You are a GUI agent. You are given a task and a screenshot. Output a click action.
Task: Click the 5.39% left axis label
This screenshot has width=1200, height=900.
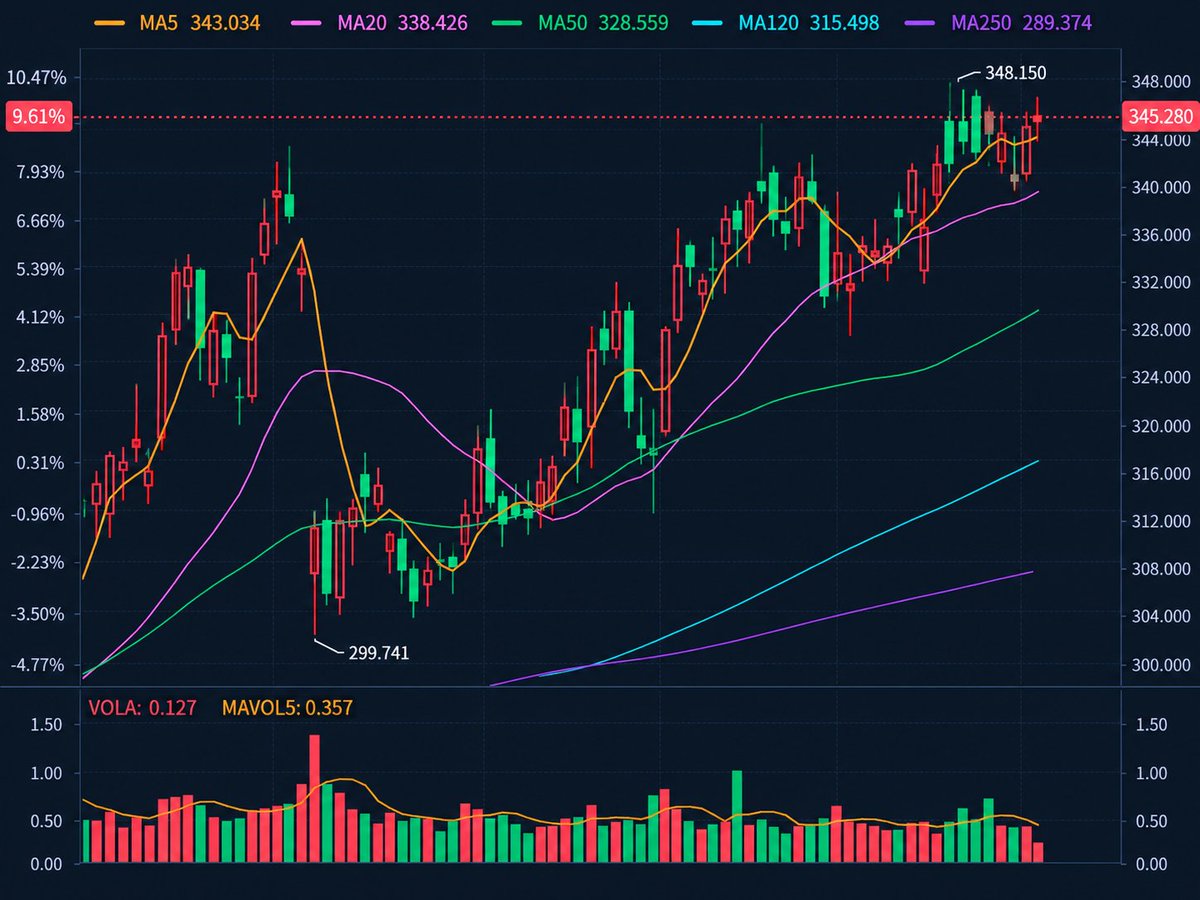pyautogui.click(x=41, y=269)
